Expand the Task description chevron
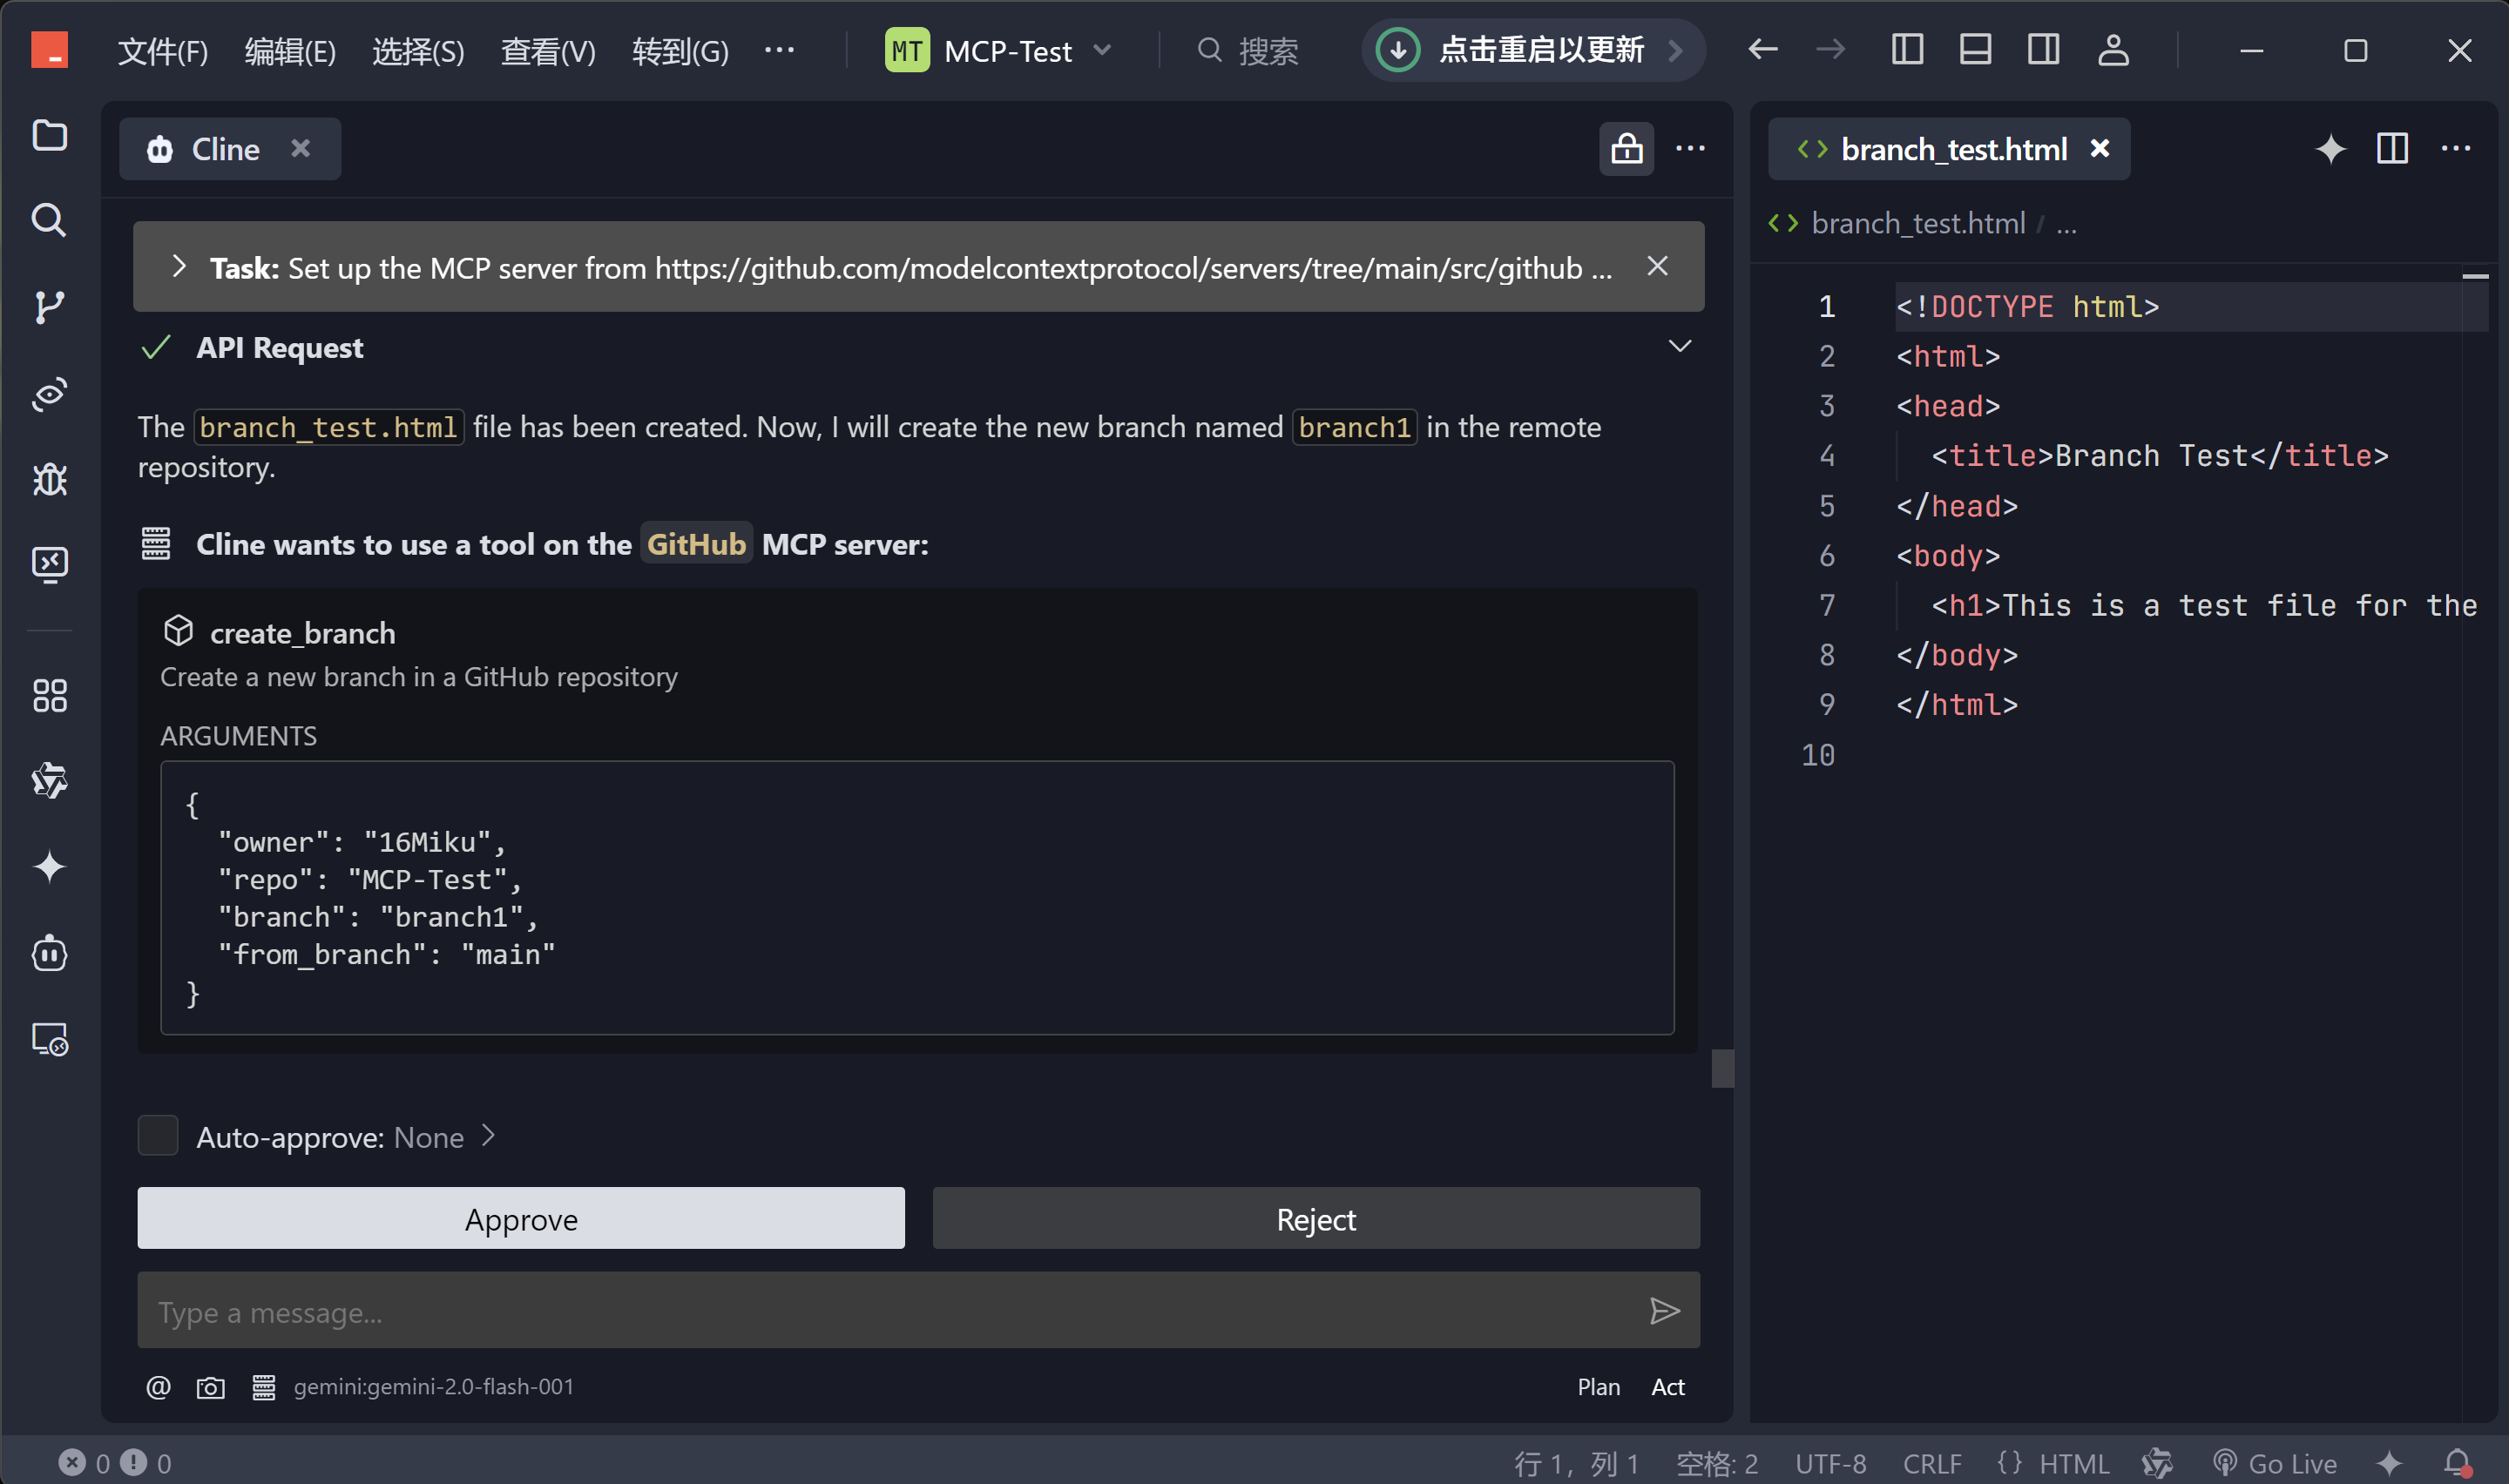2509x1484 pixels. click(179, 267)
